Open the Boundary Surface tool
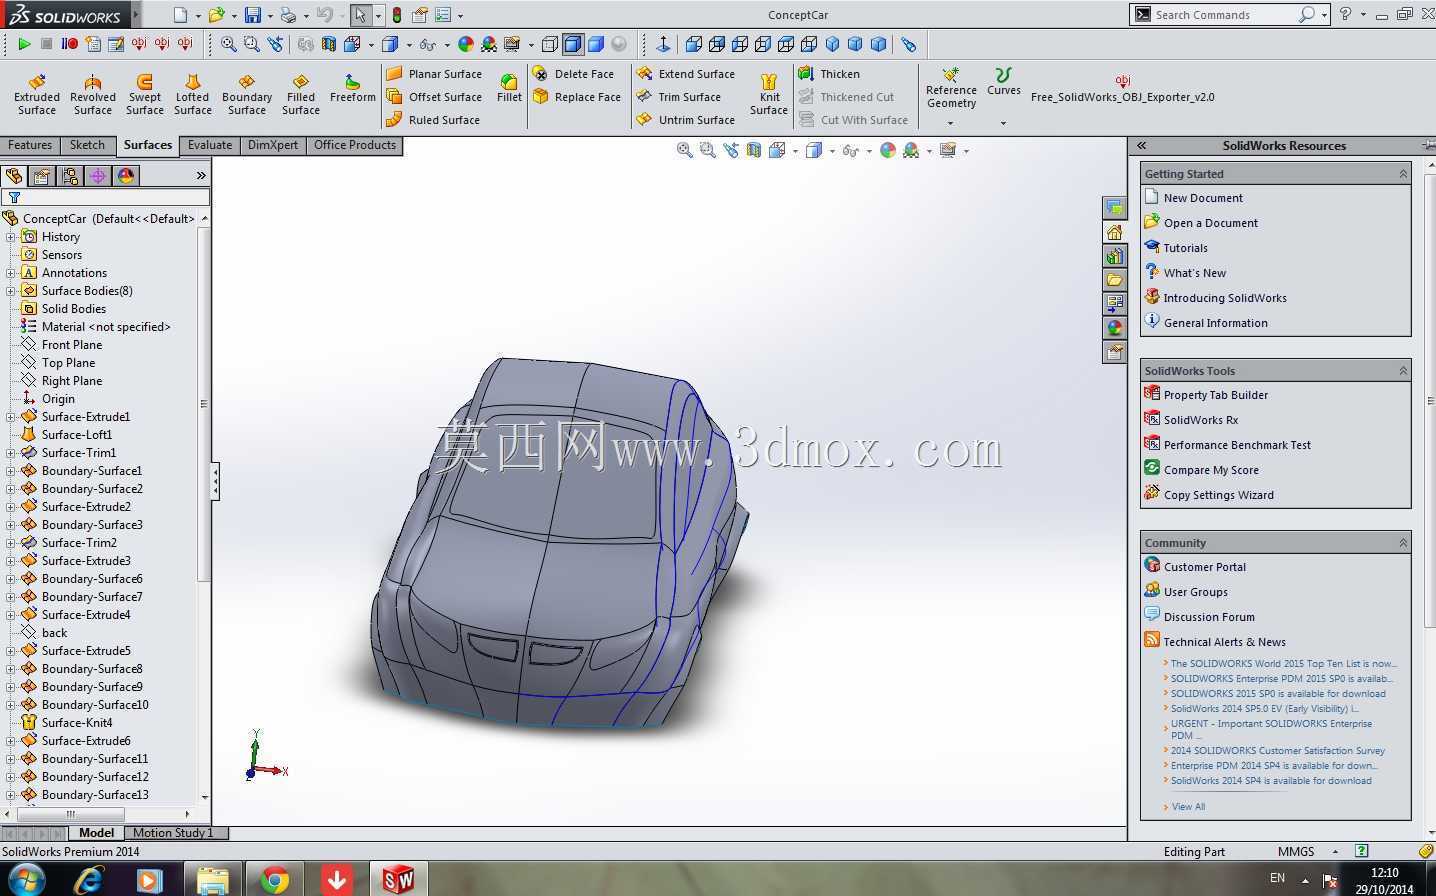1436x896 pixels. click(x=247, y=95)
